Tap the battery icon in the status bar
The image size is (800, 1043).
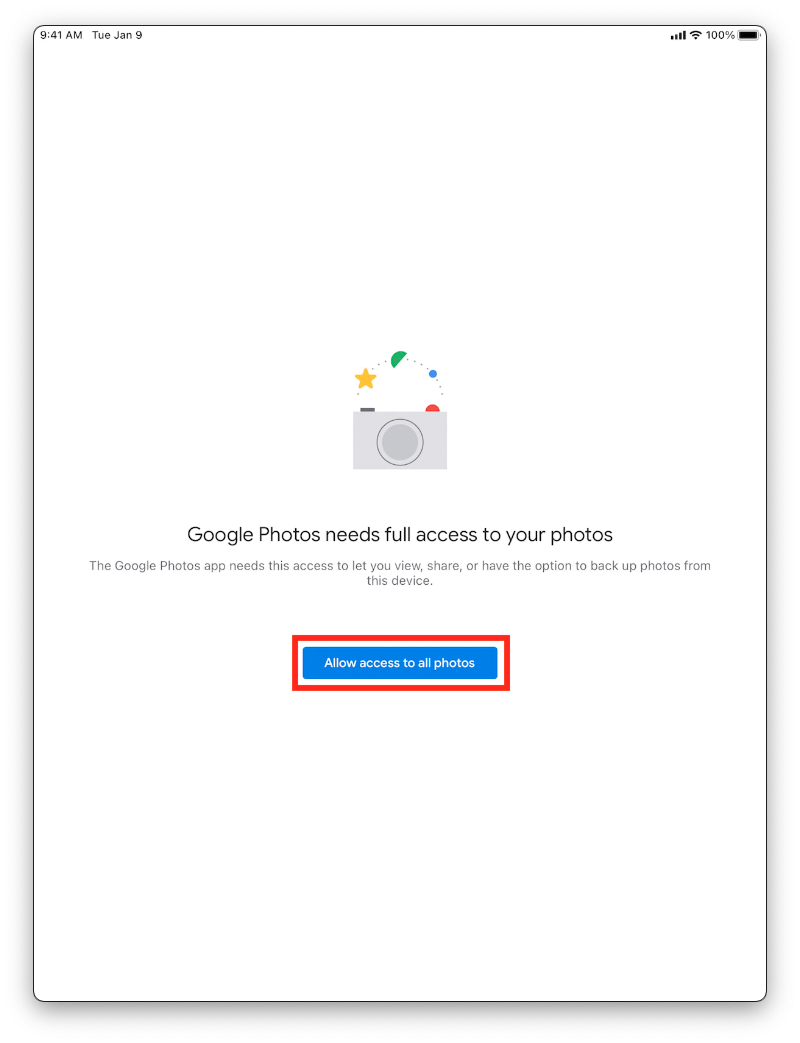[749, 35]
